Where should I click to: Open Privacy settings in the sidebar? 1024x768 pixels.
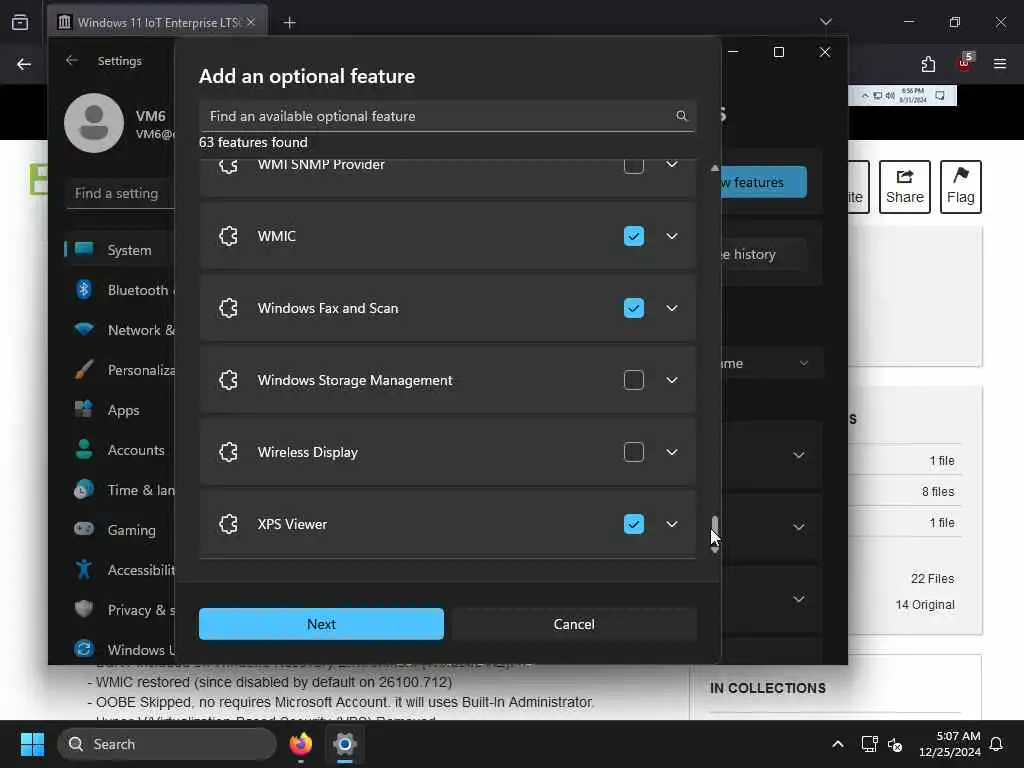[x=120, y=609]
